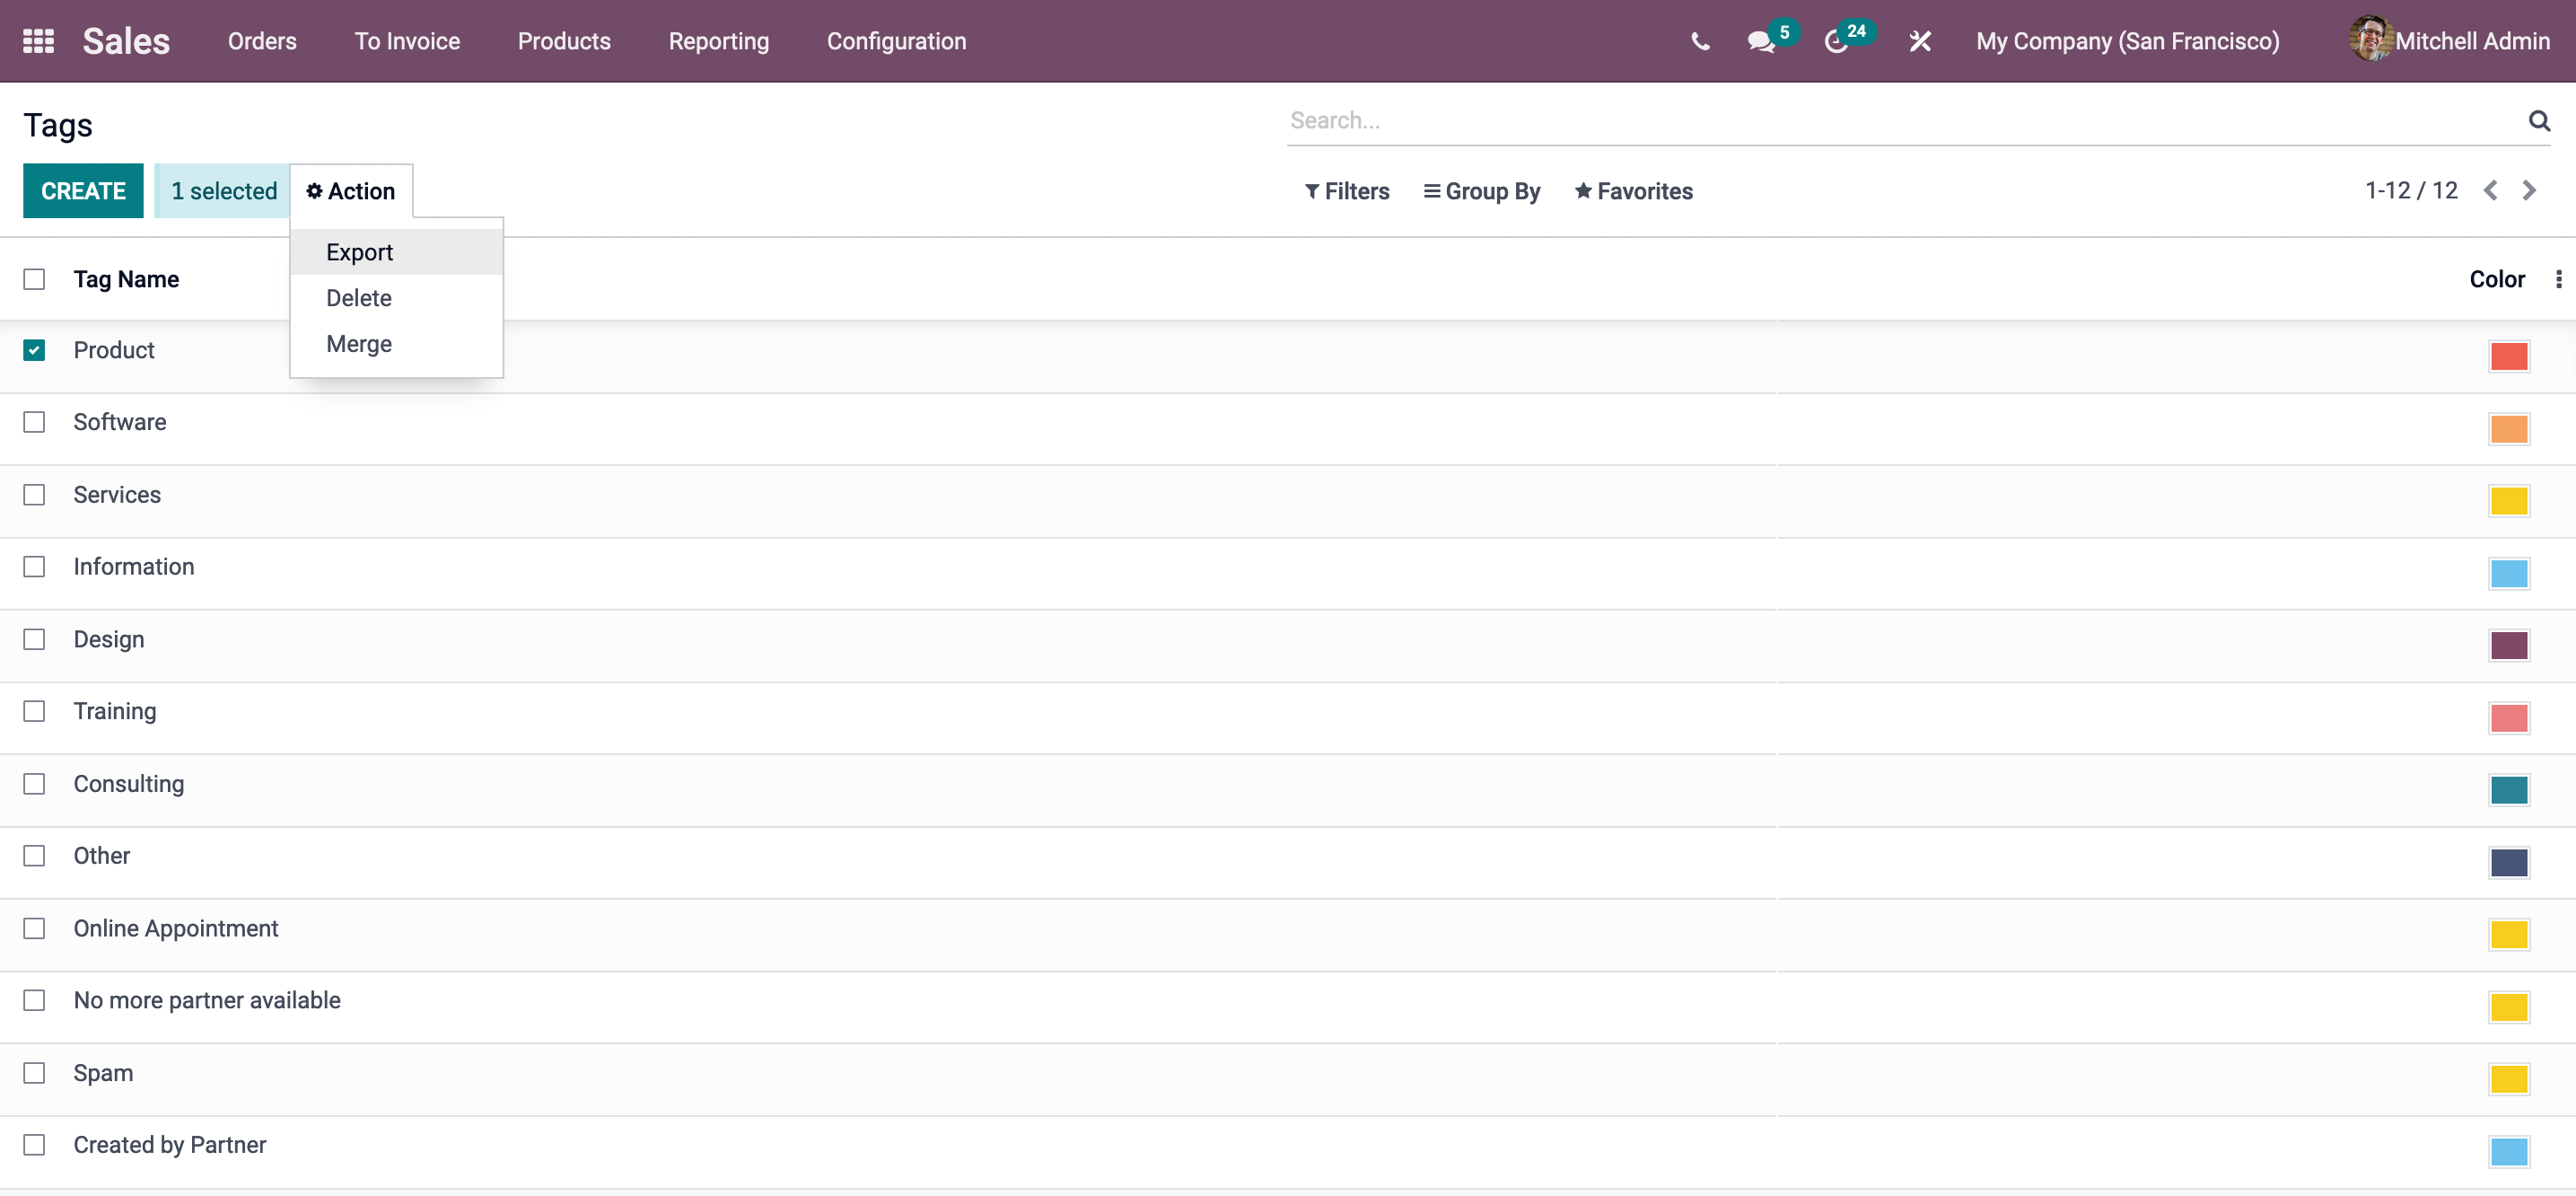Check the Training tag checkbox
Screen dimensions: 2576x1196
click(x=34, y=711)
